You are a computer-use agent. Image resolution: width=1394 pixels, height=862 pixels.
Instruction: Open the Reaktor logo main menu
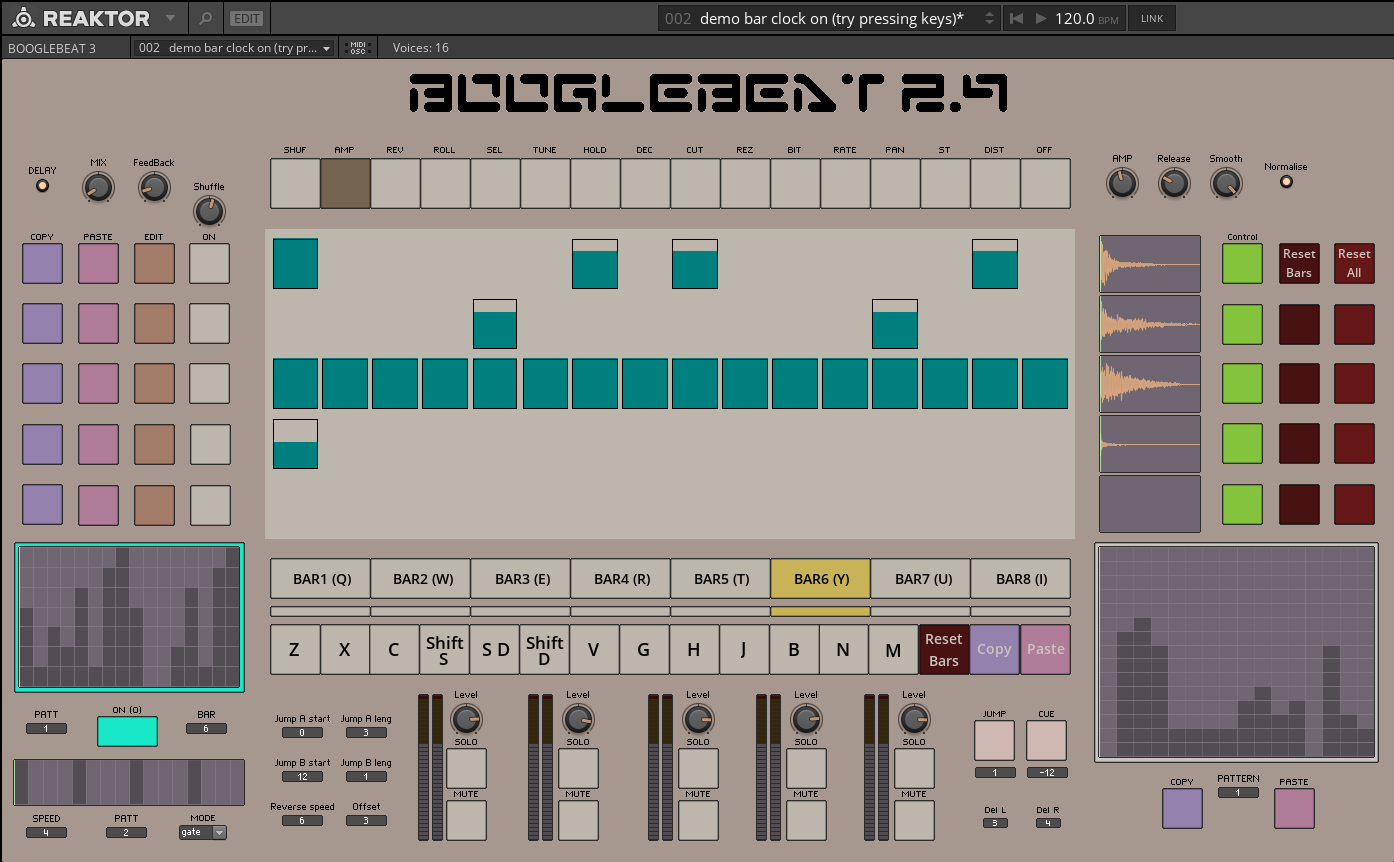(x=82, y=18)
